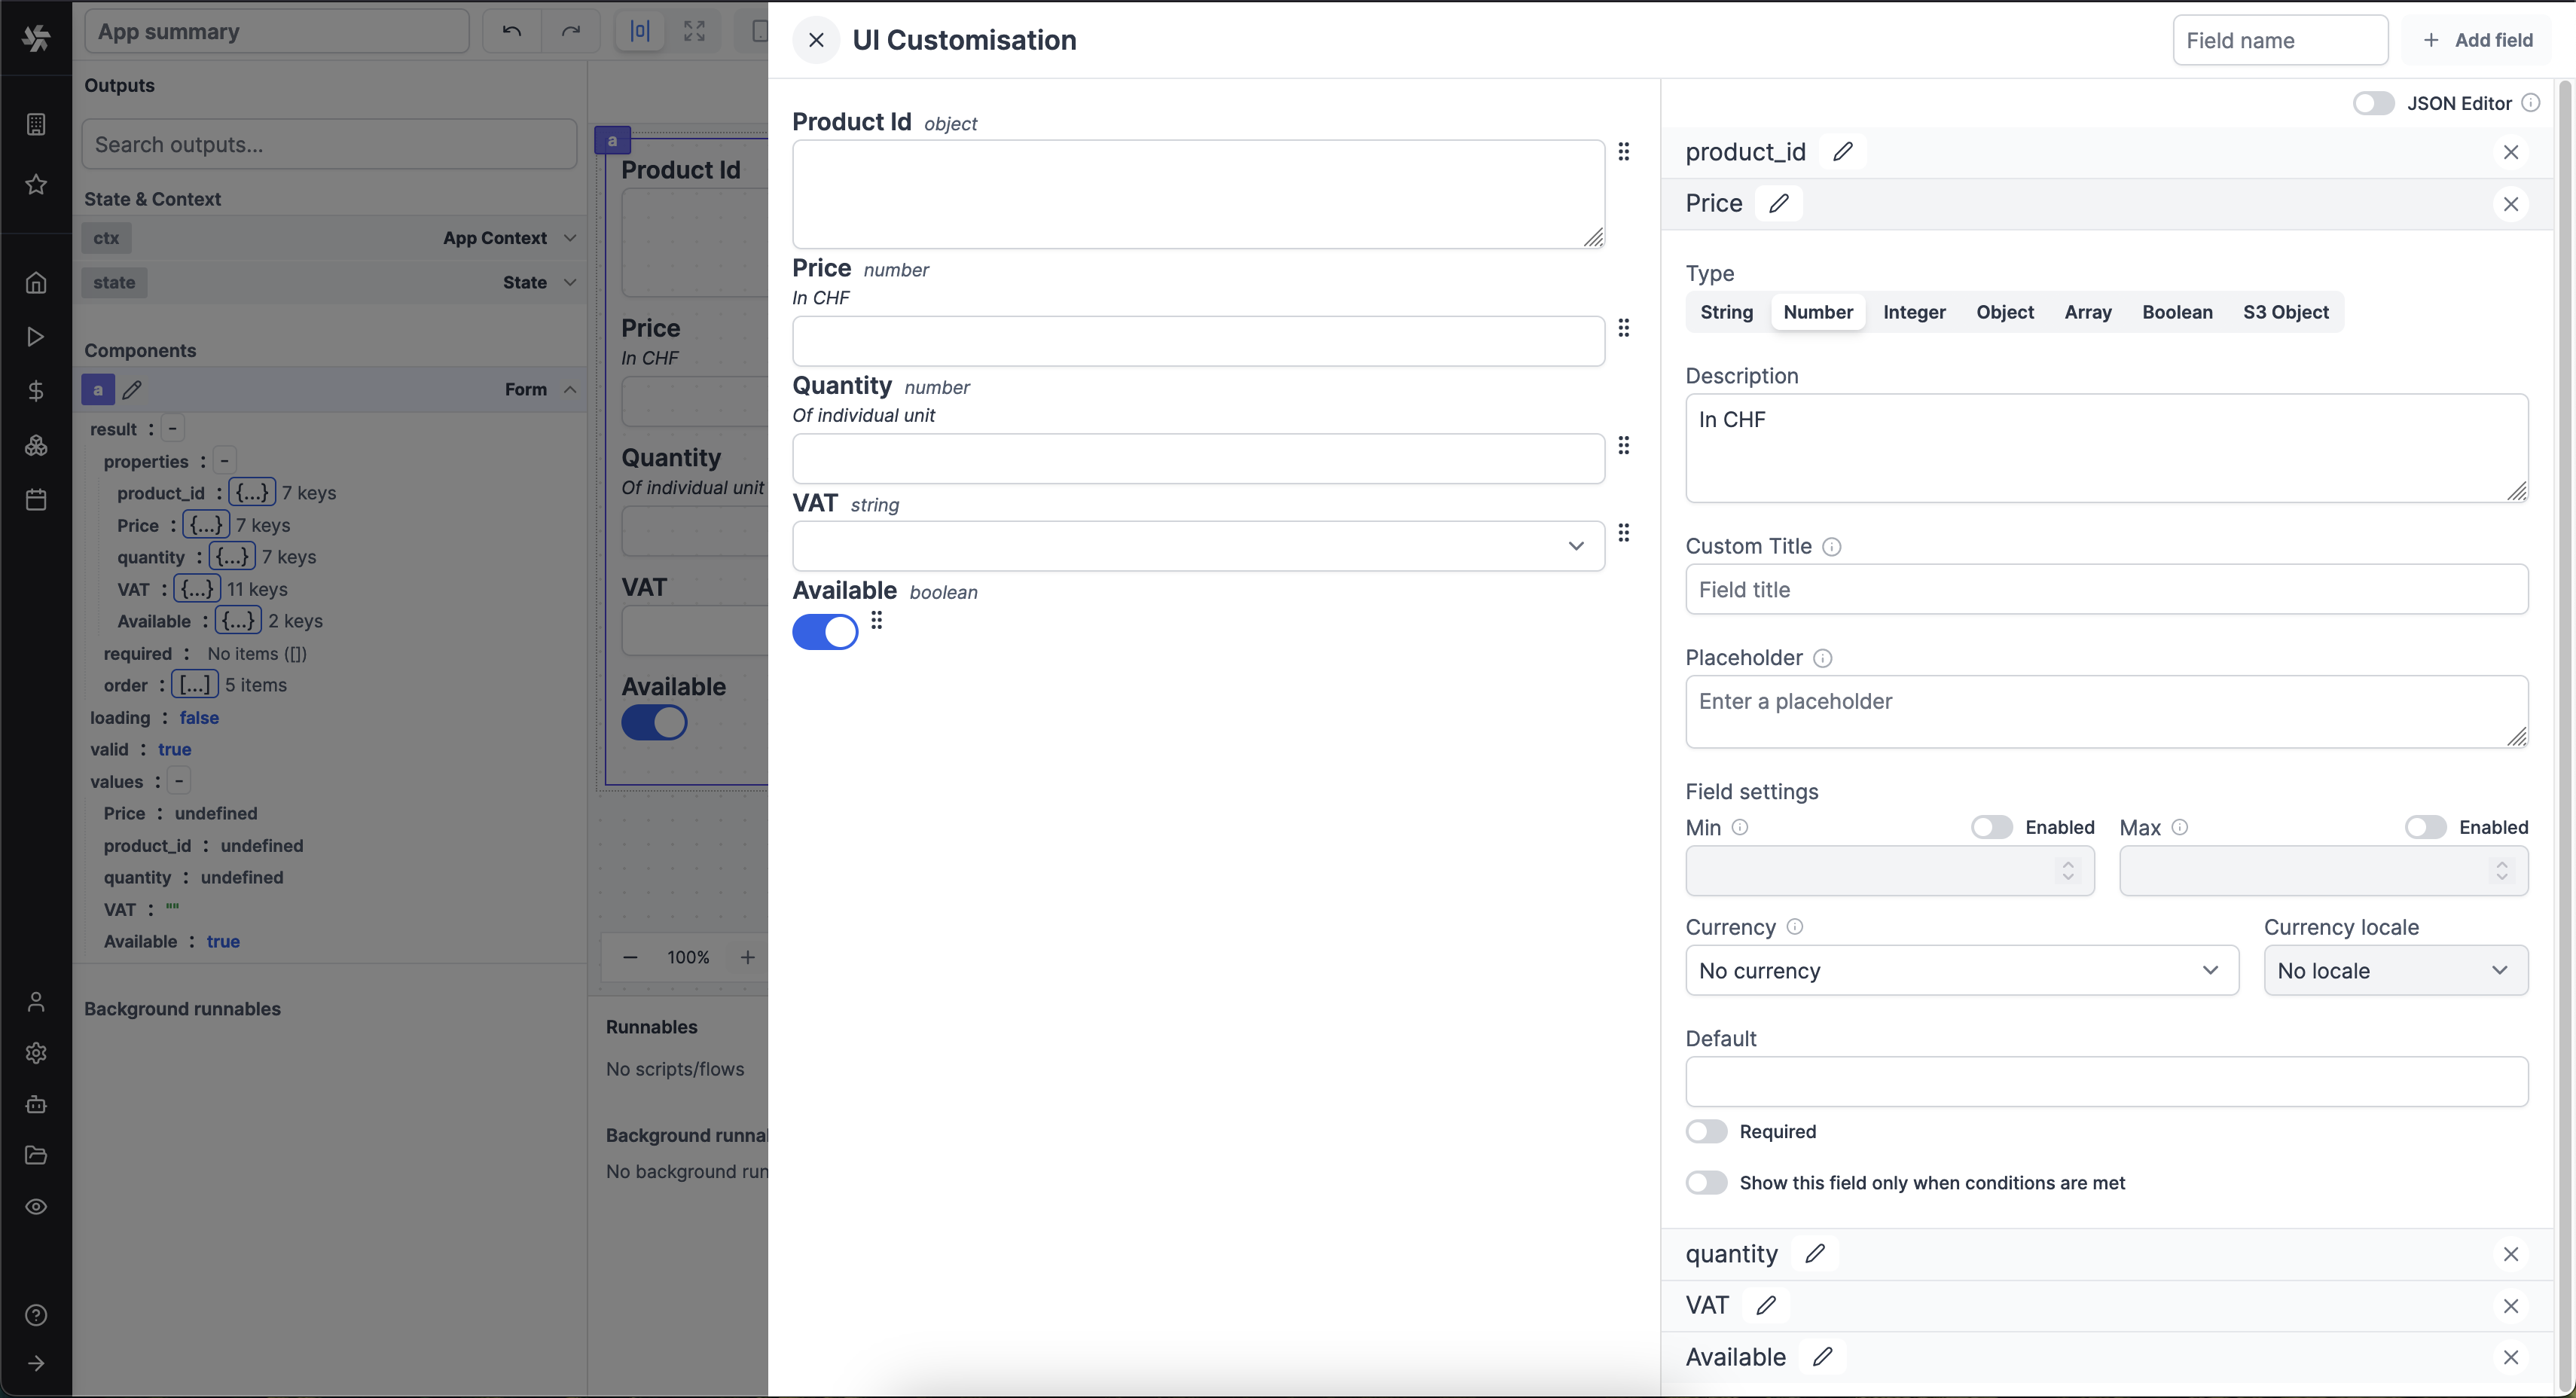
Task: Click the Custom Title input field
Action: [x=2107, y=589]
